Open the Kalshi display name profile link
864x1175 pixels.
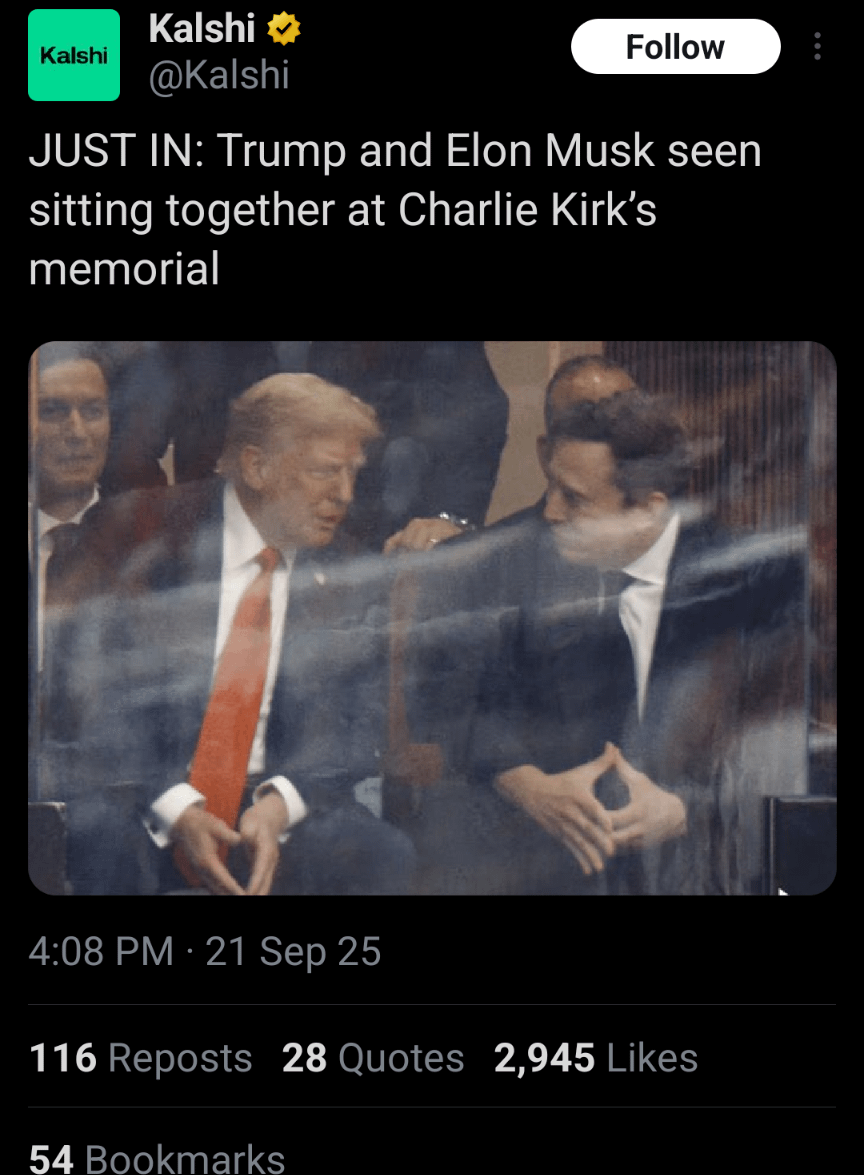(x=202, y=28)
